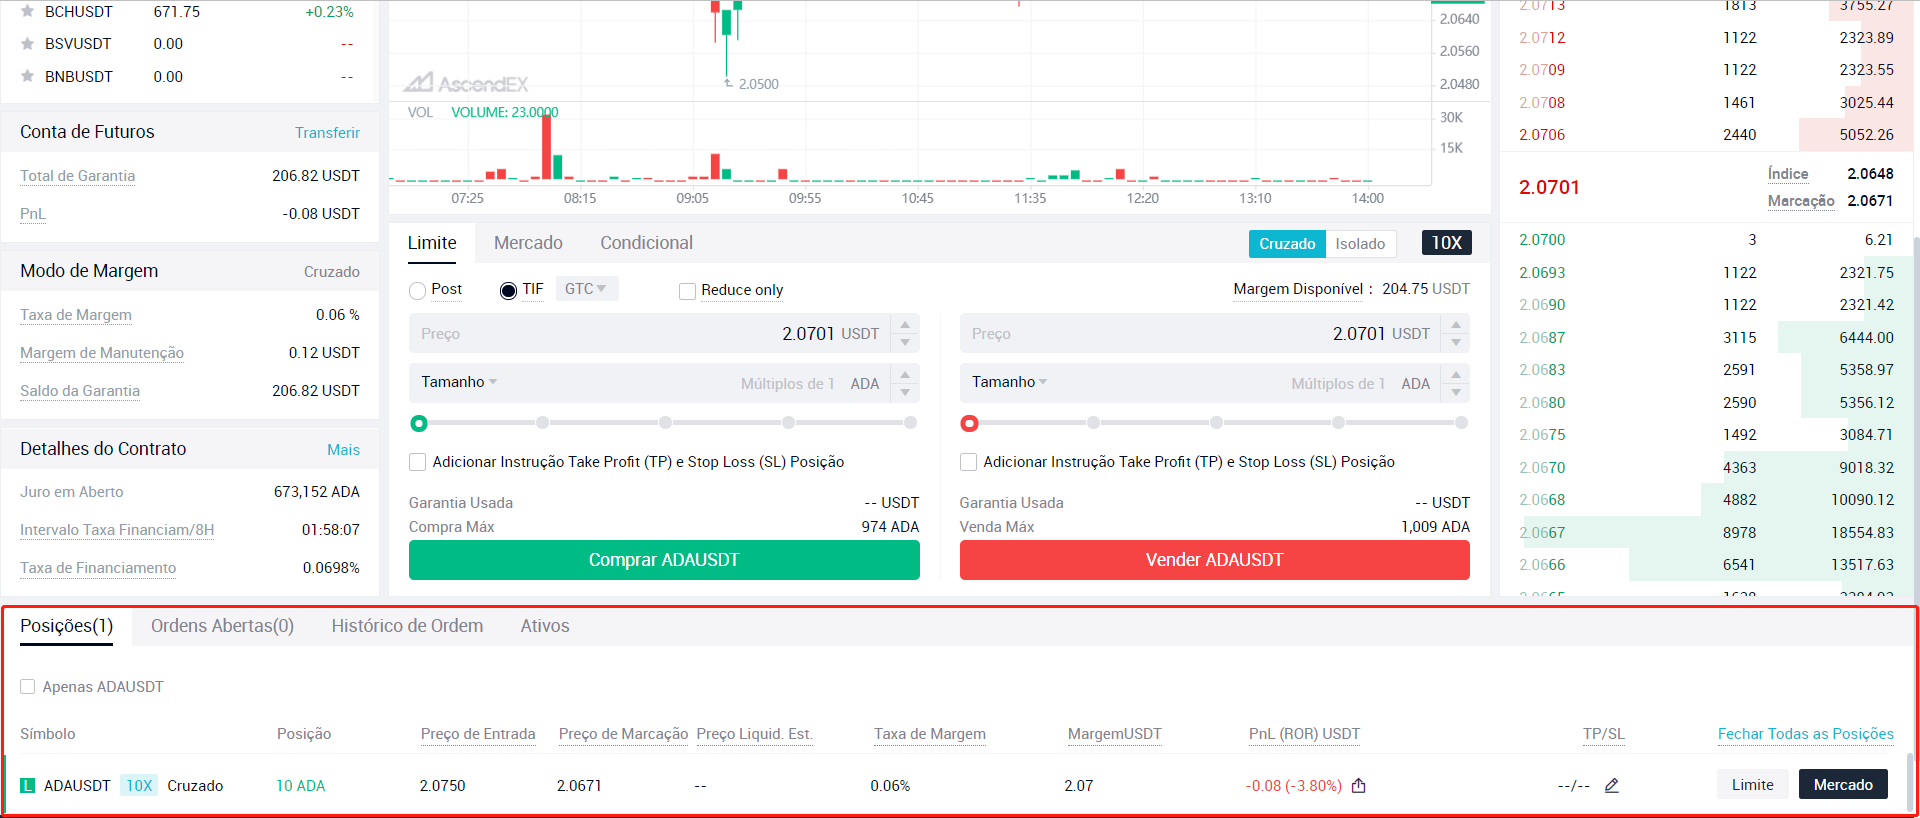Click Fechar Todas as Posições link
The height and width of the screenshot is (818, 1920).
[x=1806, y=734]
